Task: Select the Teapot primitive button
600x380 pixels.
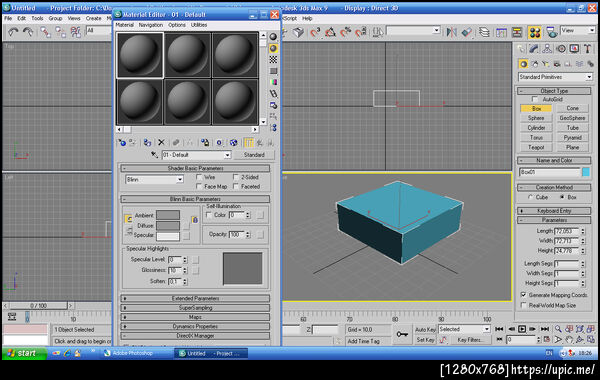Action: click(536, 147)
